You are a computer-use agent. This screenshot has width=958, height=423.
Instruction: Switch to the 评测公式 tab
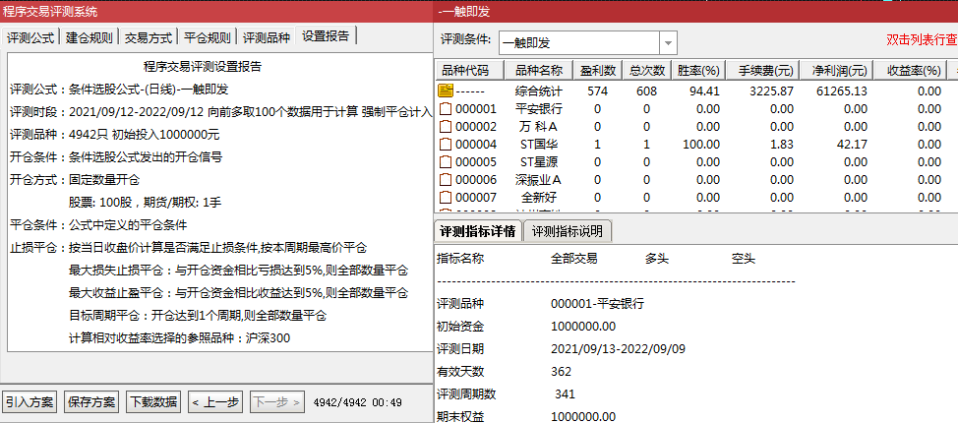click(x=31, y=37)
